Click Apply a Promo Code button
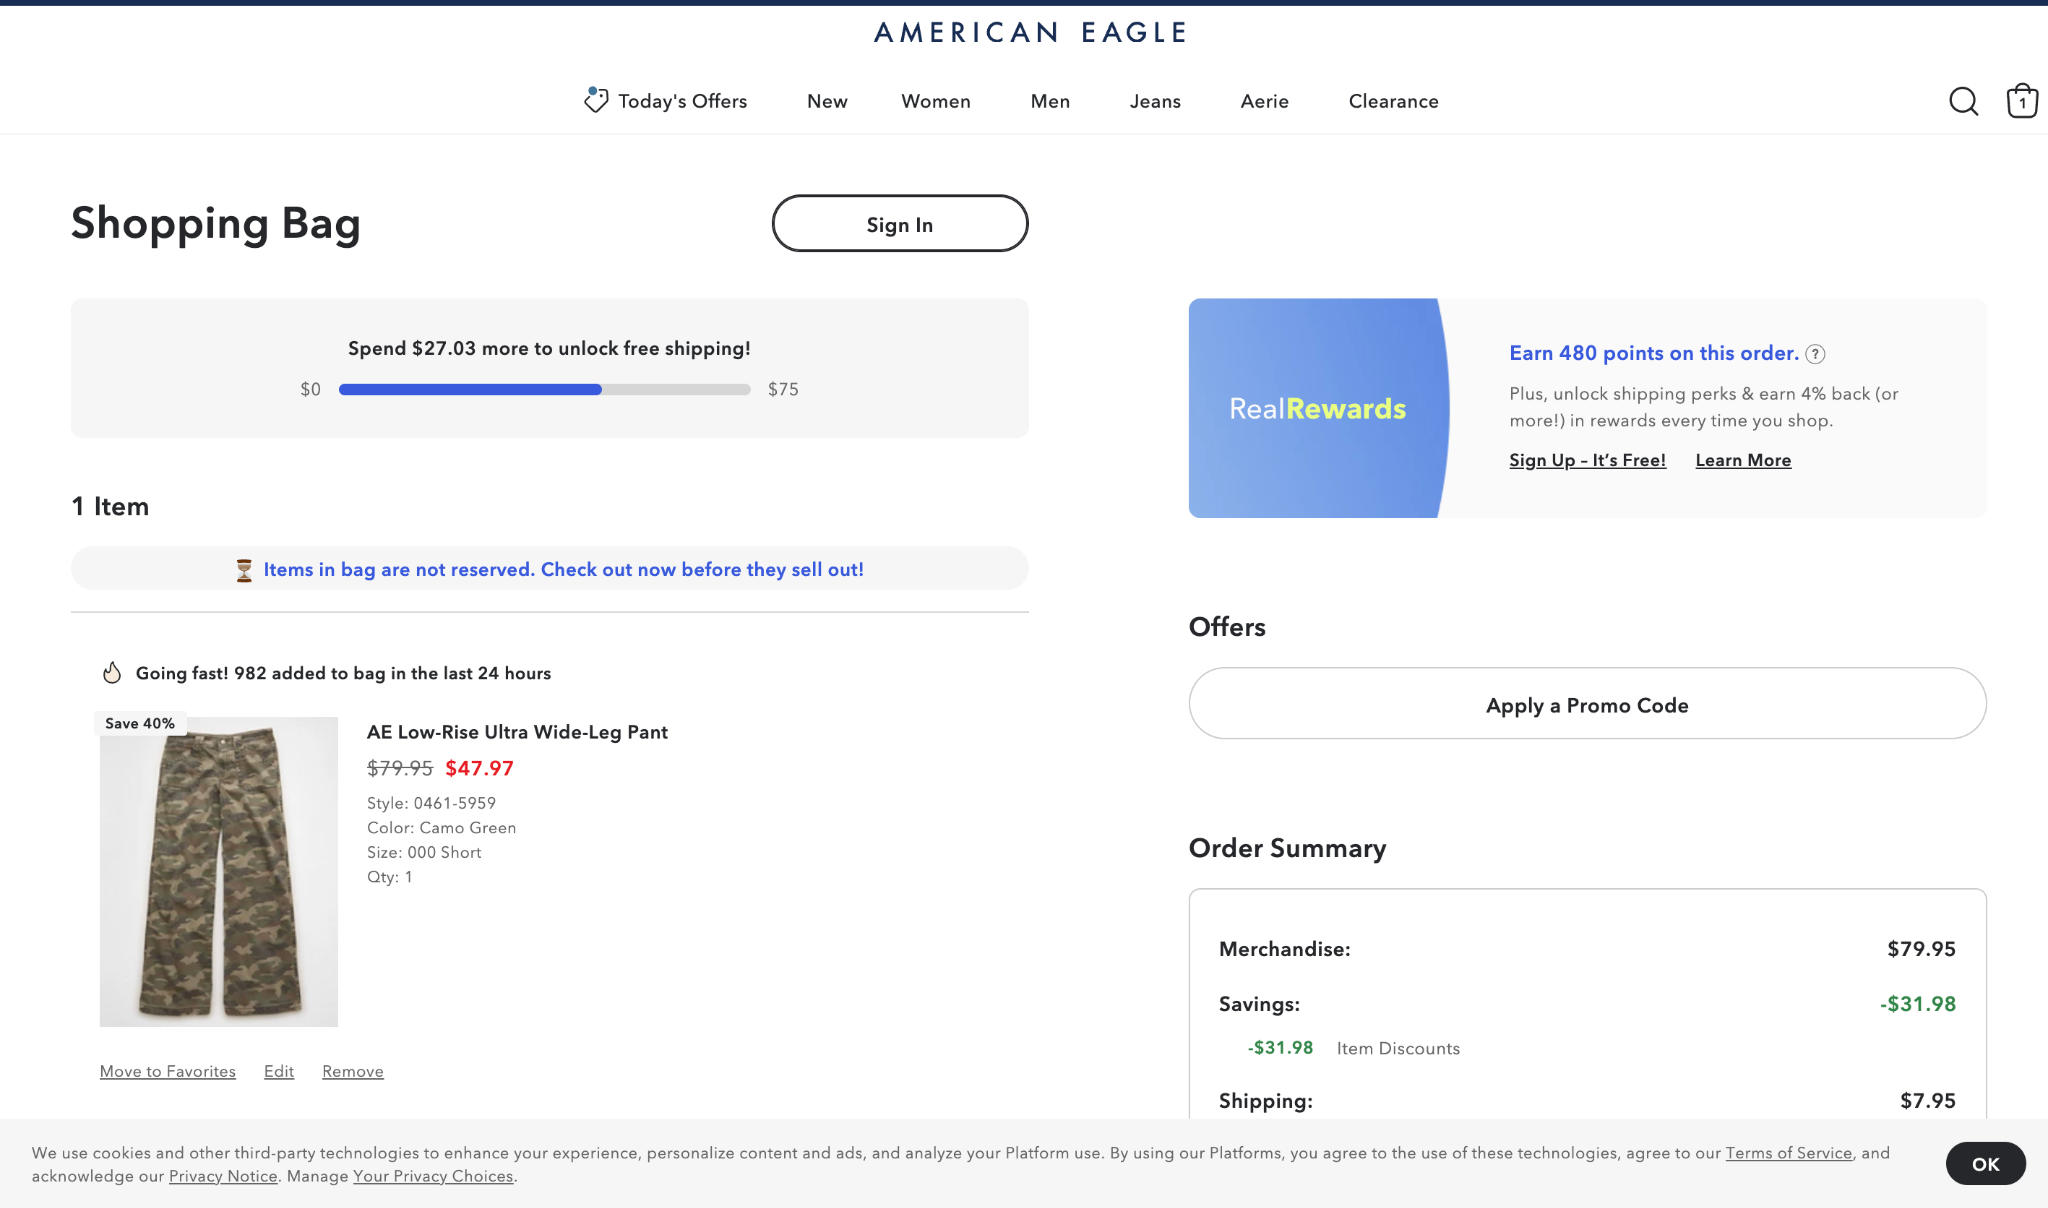2048x1208 pixels. 1587,704
